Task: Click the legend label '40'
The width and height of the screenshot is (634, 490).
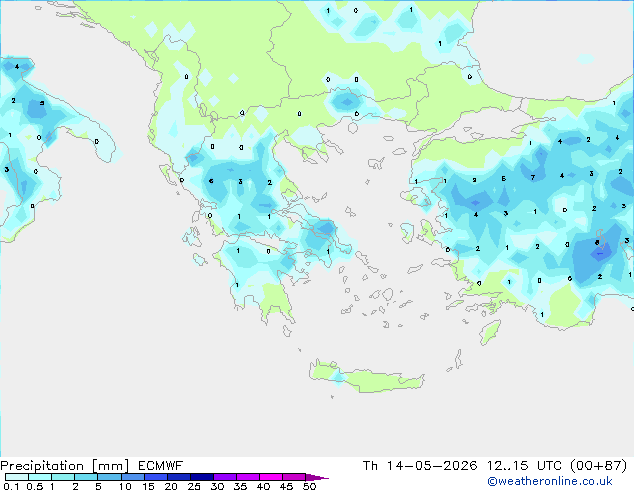Action: [x=263, y=486]
